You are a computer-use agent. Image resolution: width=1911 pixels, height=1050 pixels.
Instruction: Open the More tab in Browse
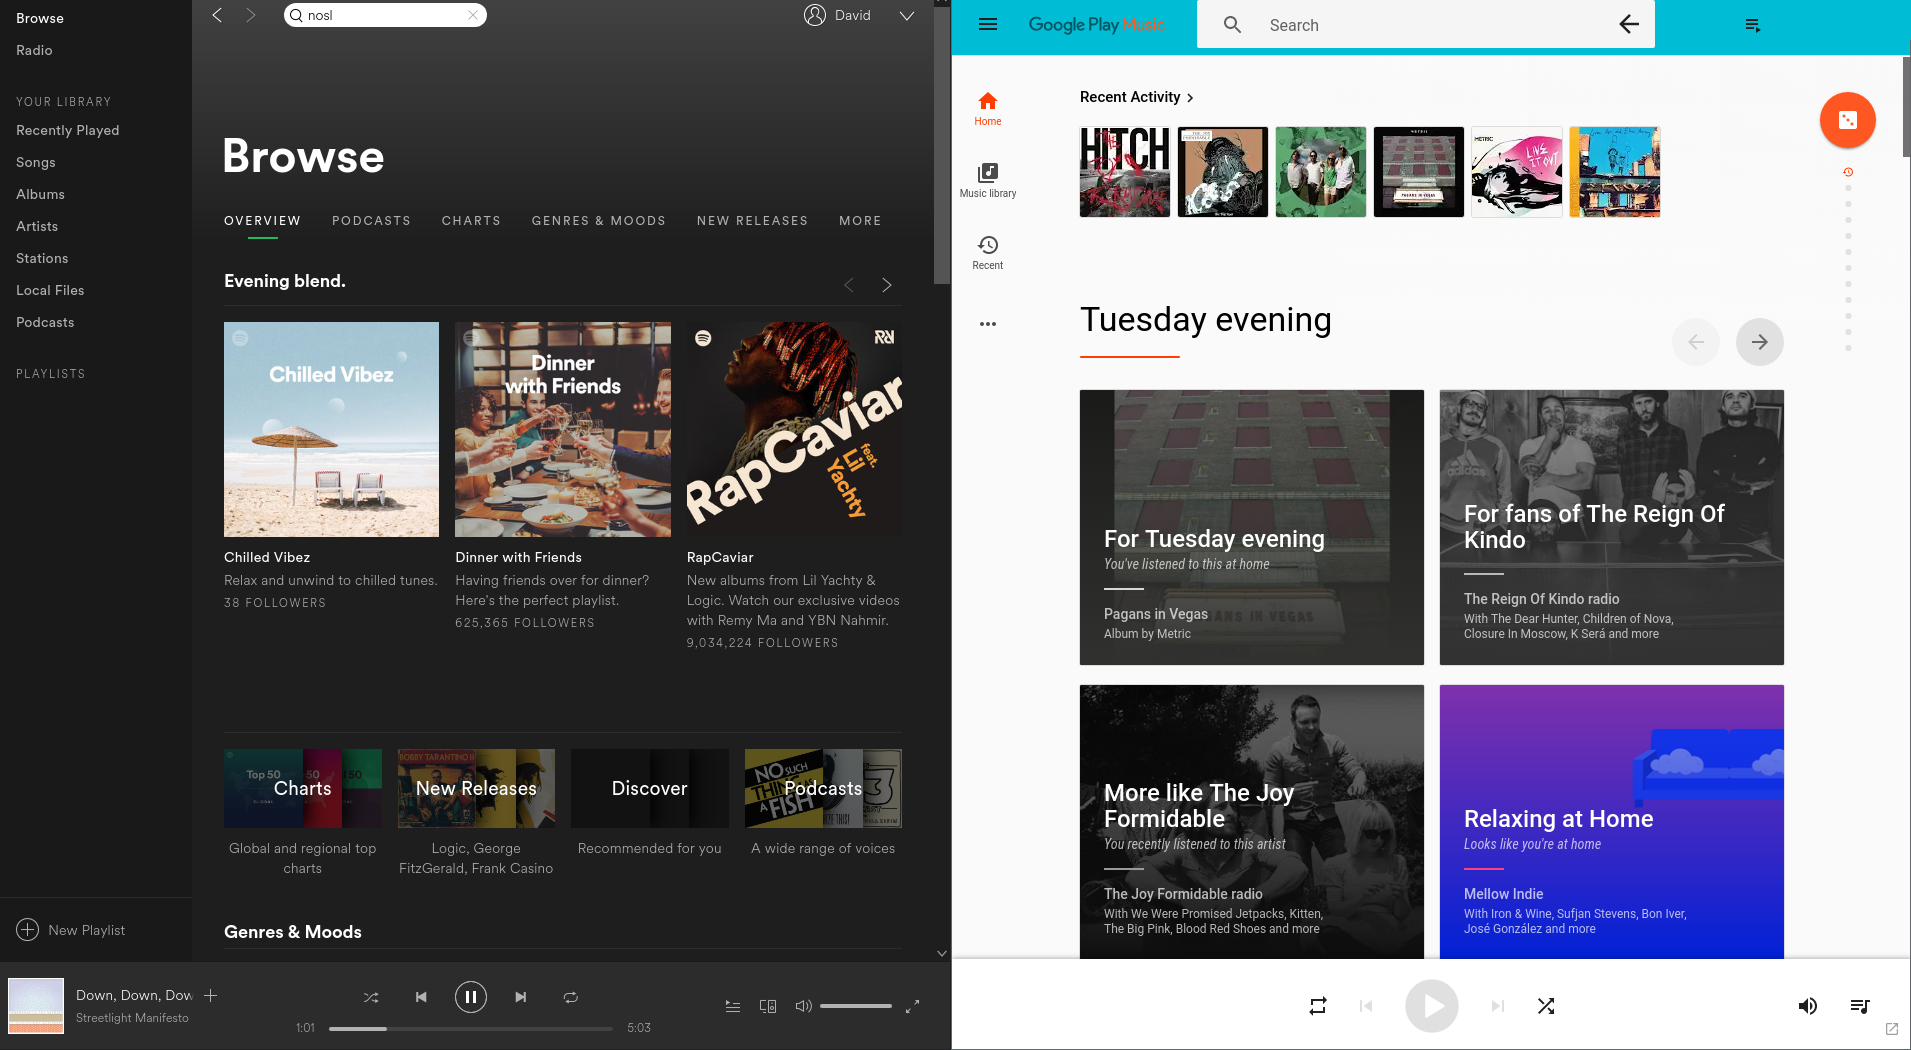coord(860,221)
